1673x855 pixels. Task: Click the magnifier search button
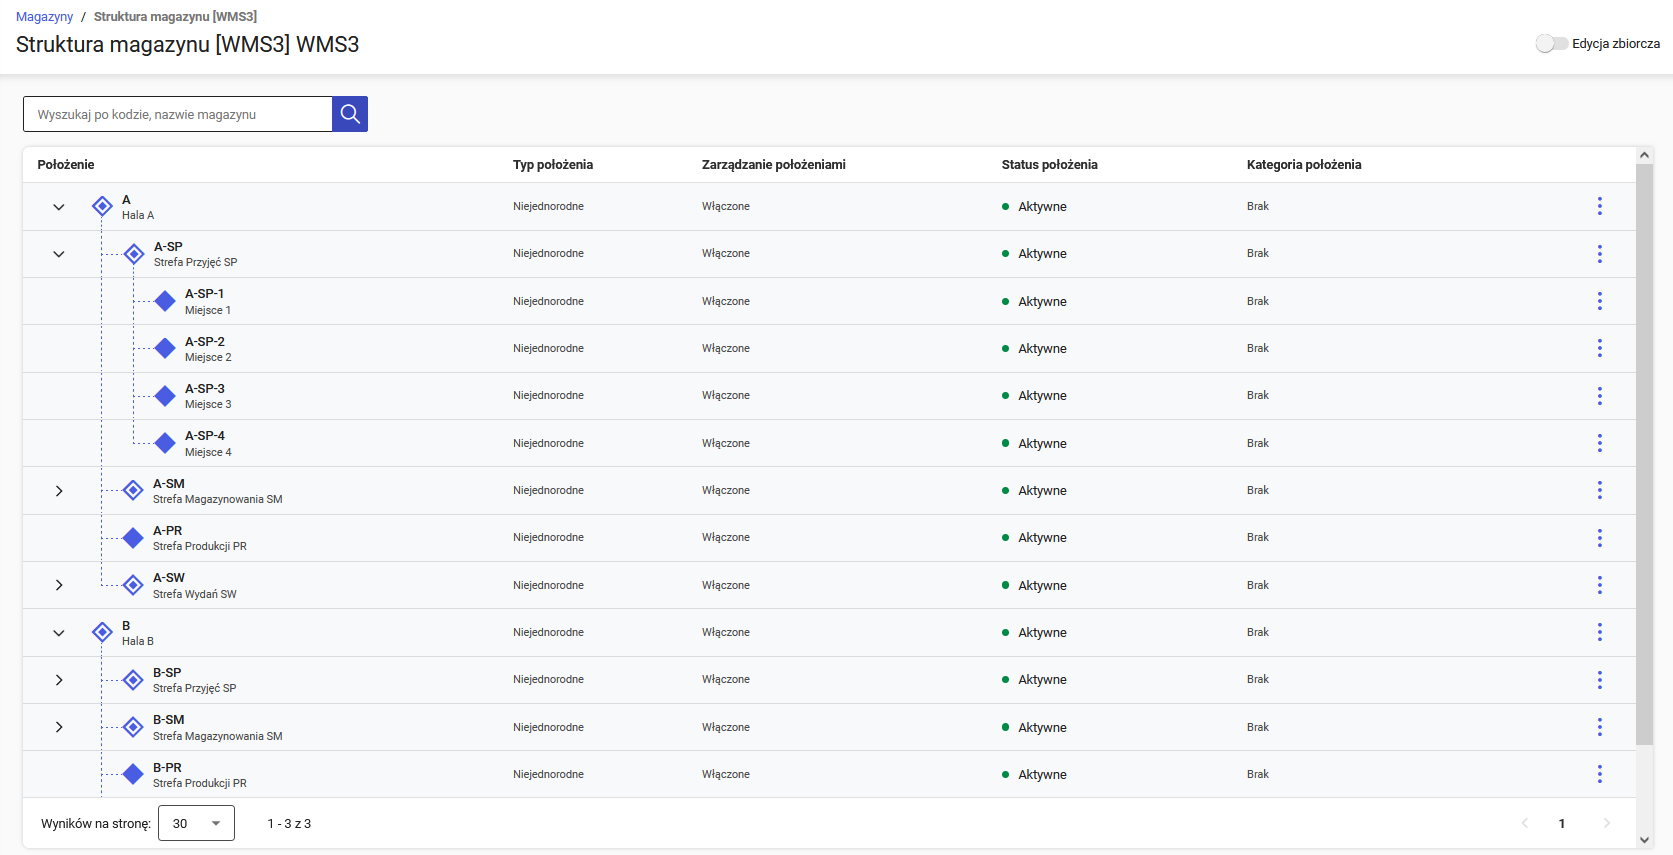(350, 114)
